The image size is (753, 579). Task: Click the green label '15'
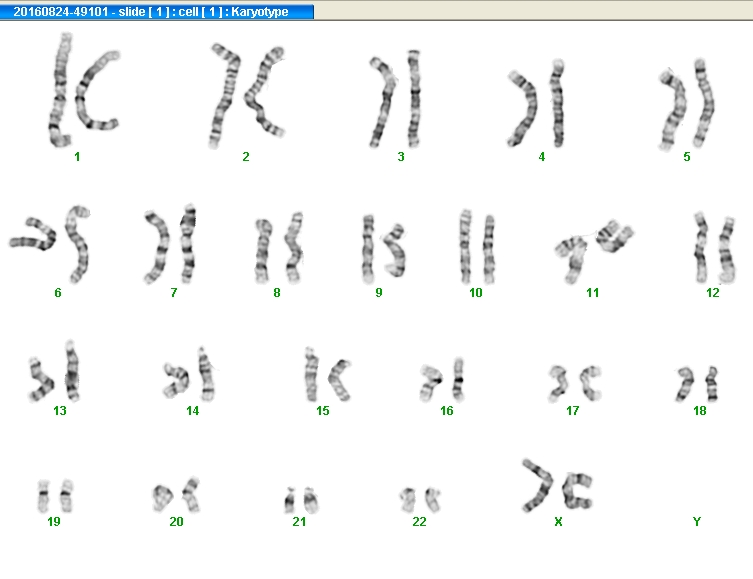(323, 410)
